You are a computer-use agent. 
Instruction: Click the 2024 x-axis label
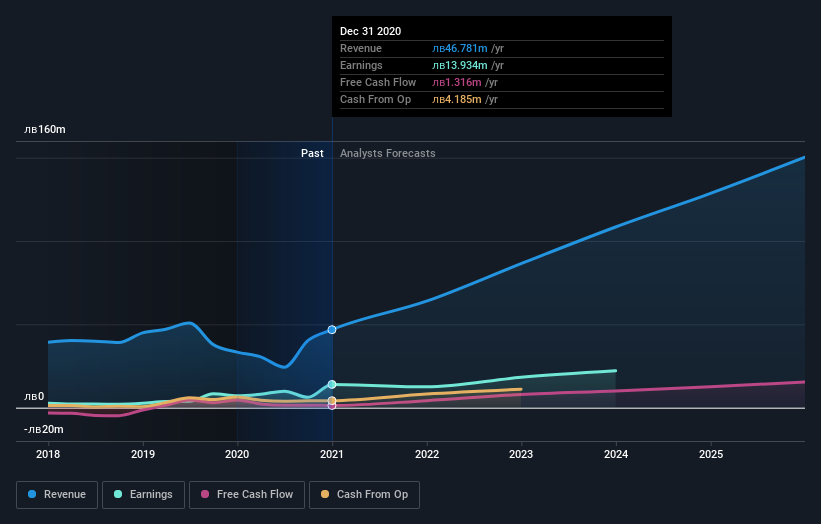(616, 454)
